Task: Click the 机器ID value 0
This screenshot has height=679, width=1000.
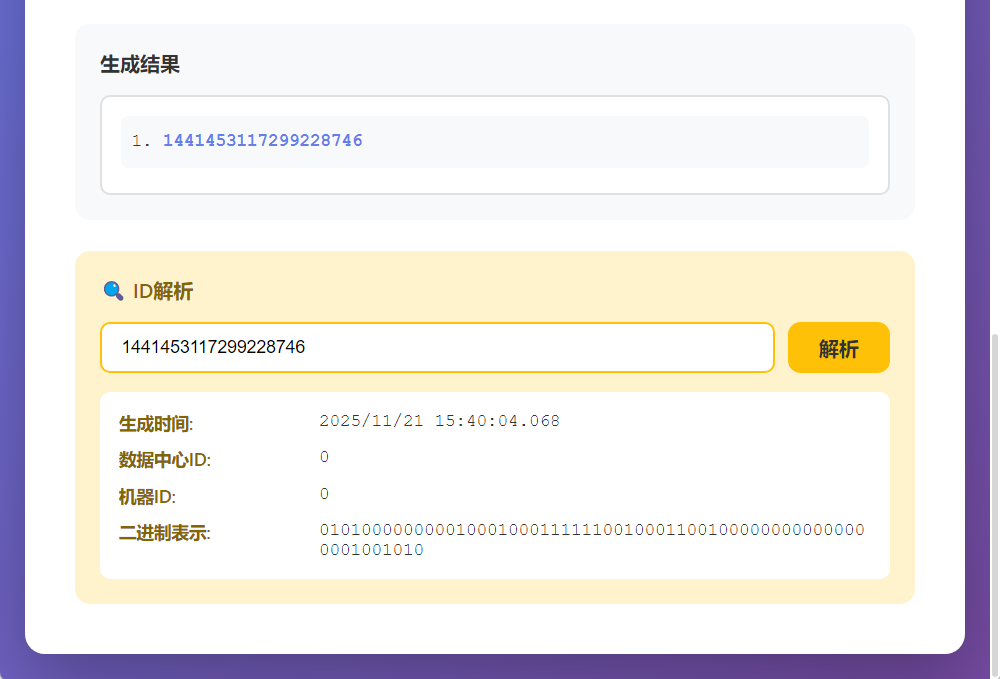Action: pos(324,494)
